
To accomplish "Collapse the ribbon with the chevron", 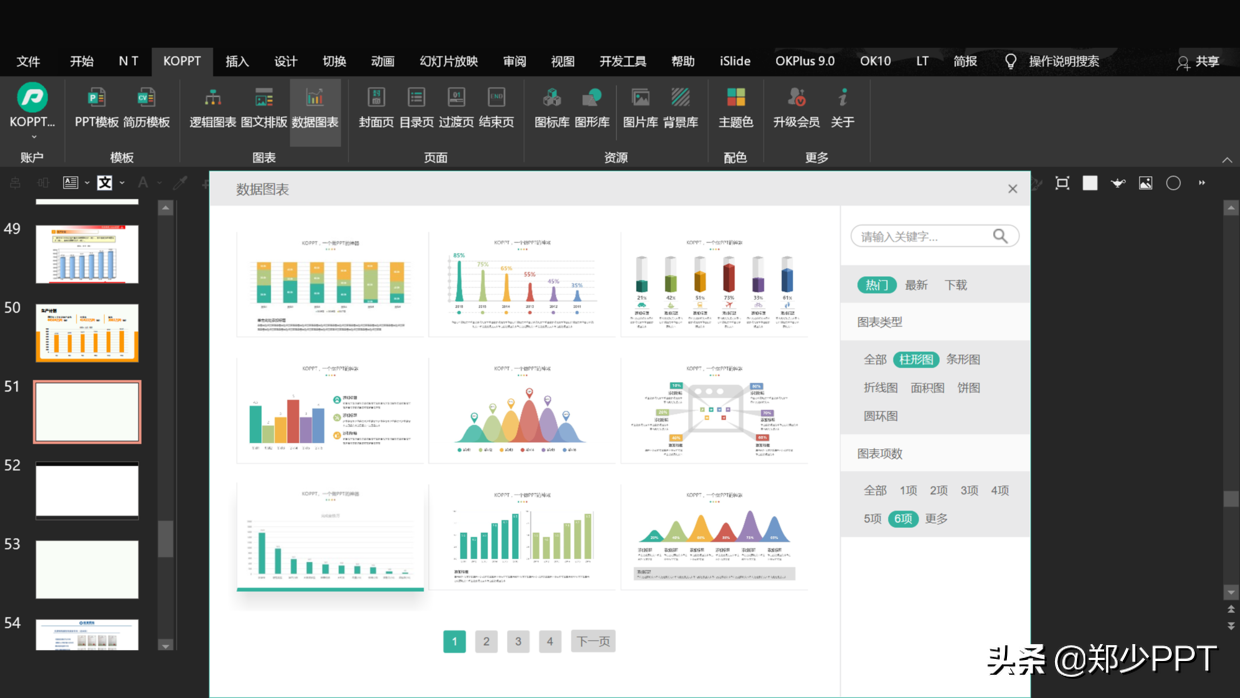I will click(x=1227, y=160).
